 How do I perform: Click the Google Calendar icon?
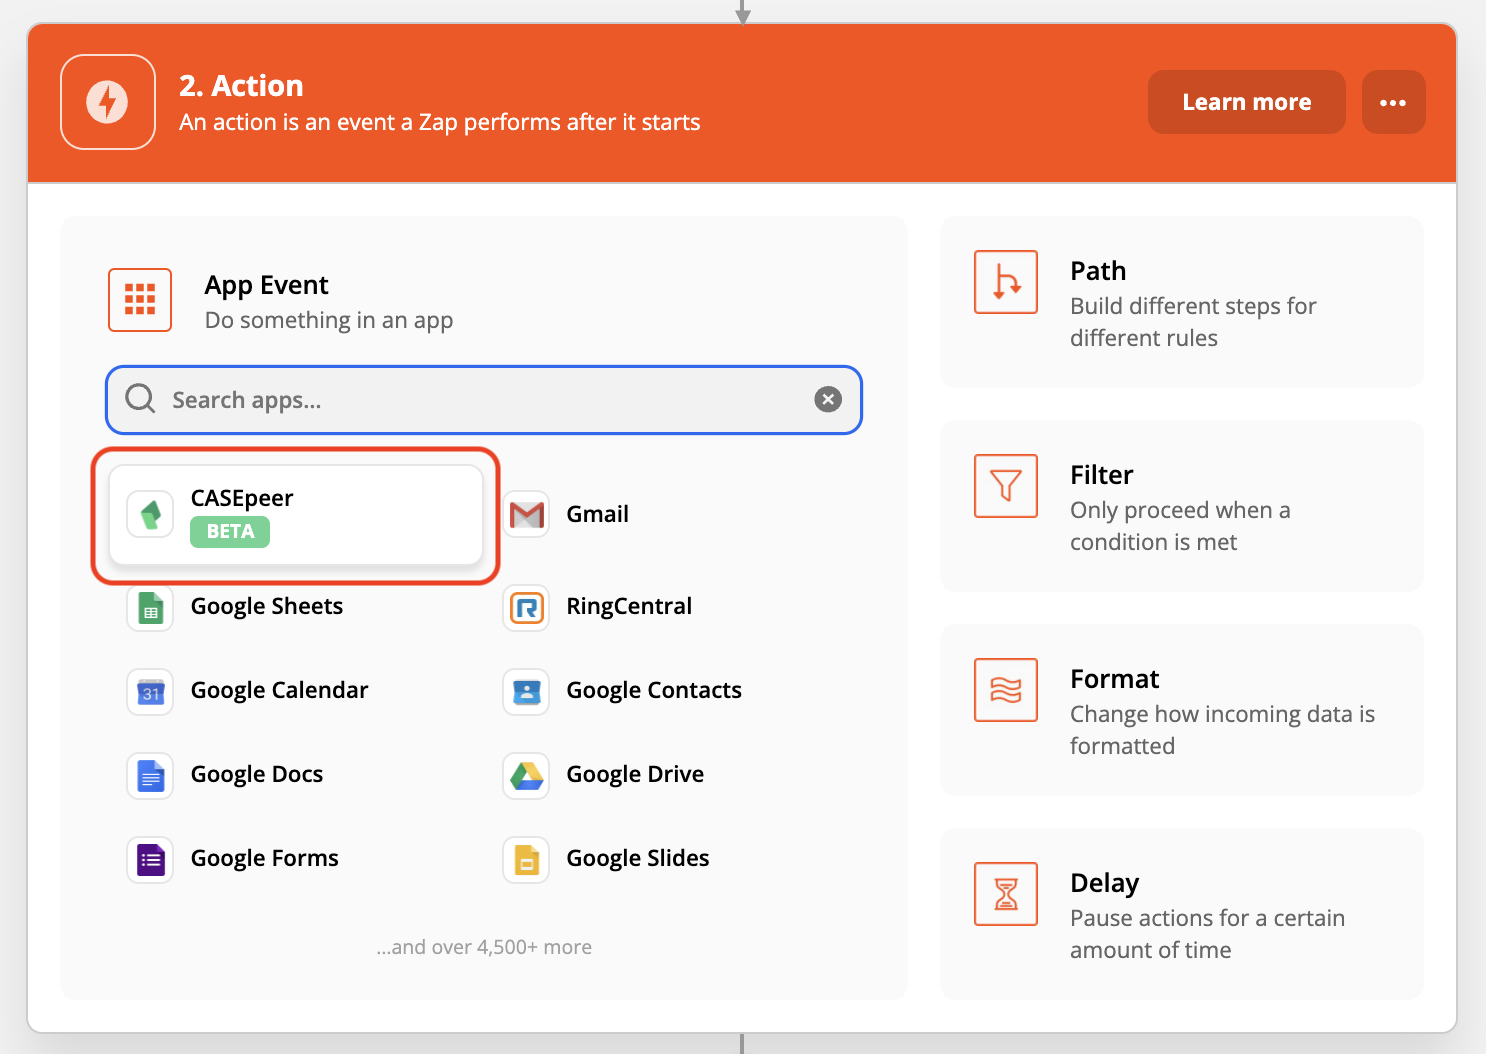click(x=151, y=691)
